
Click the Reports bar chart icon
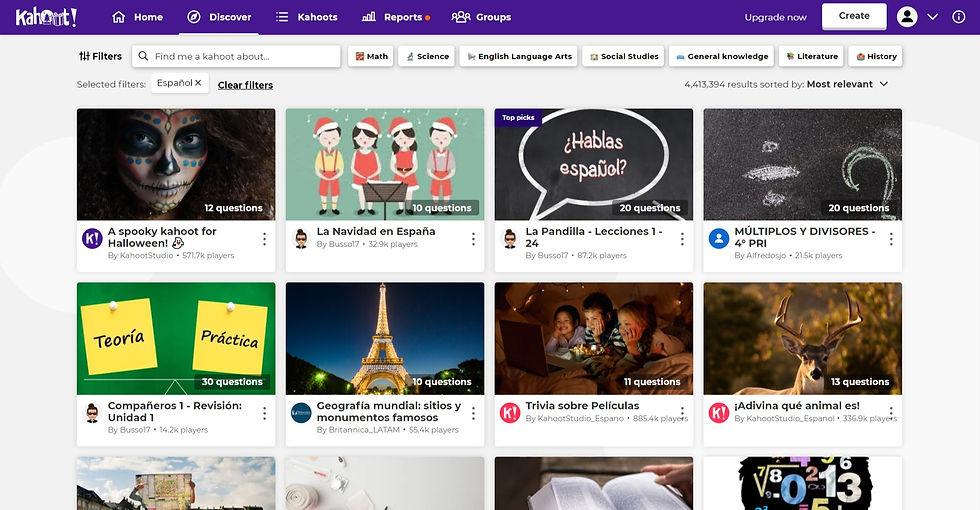tap(369, 17)
